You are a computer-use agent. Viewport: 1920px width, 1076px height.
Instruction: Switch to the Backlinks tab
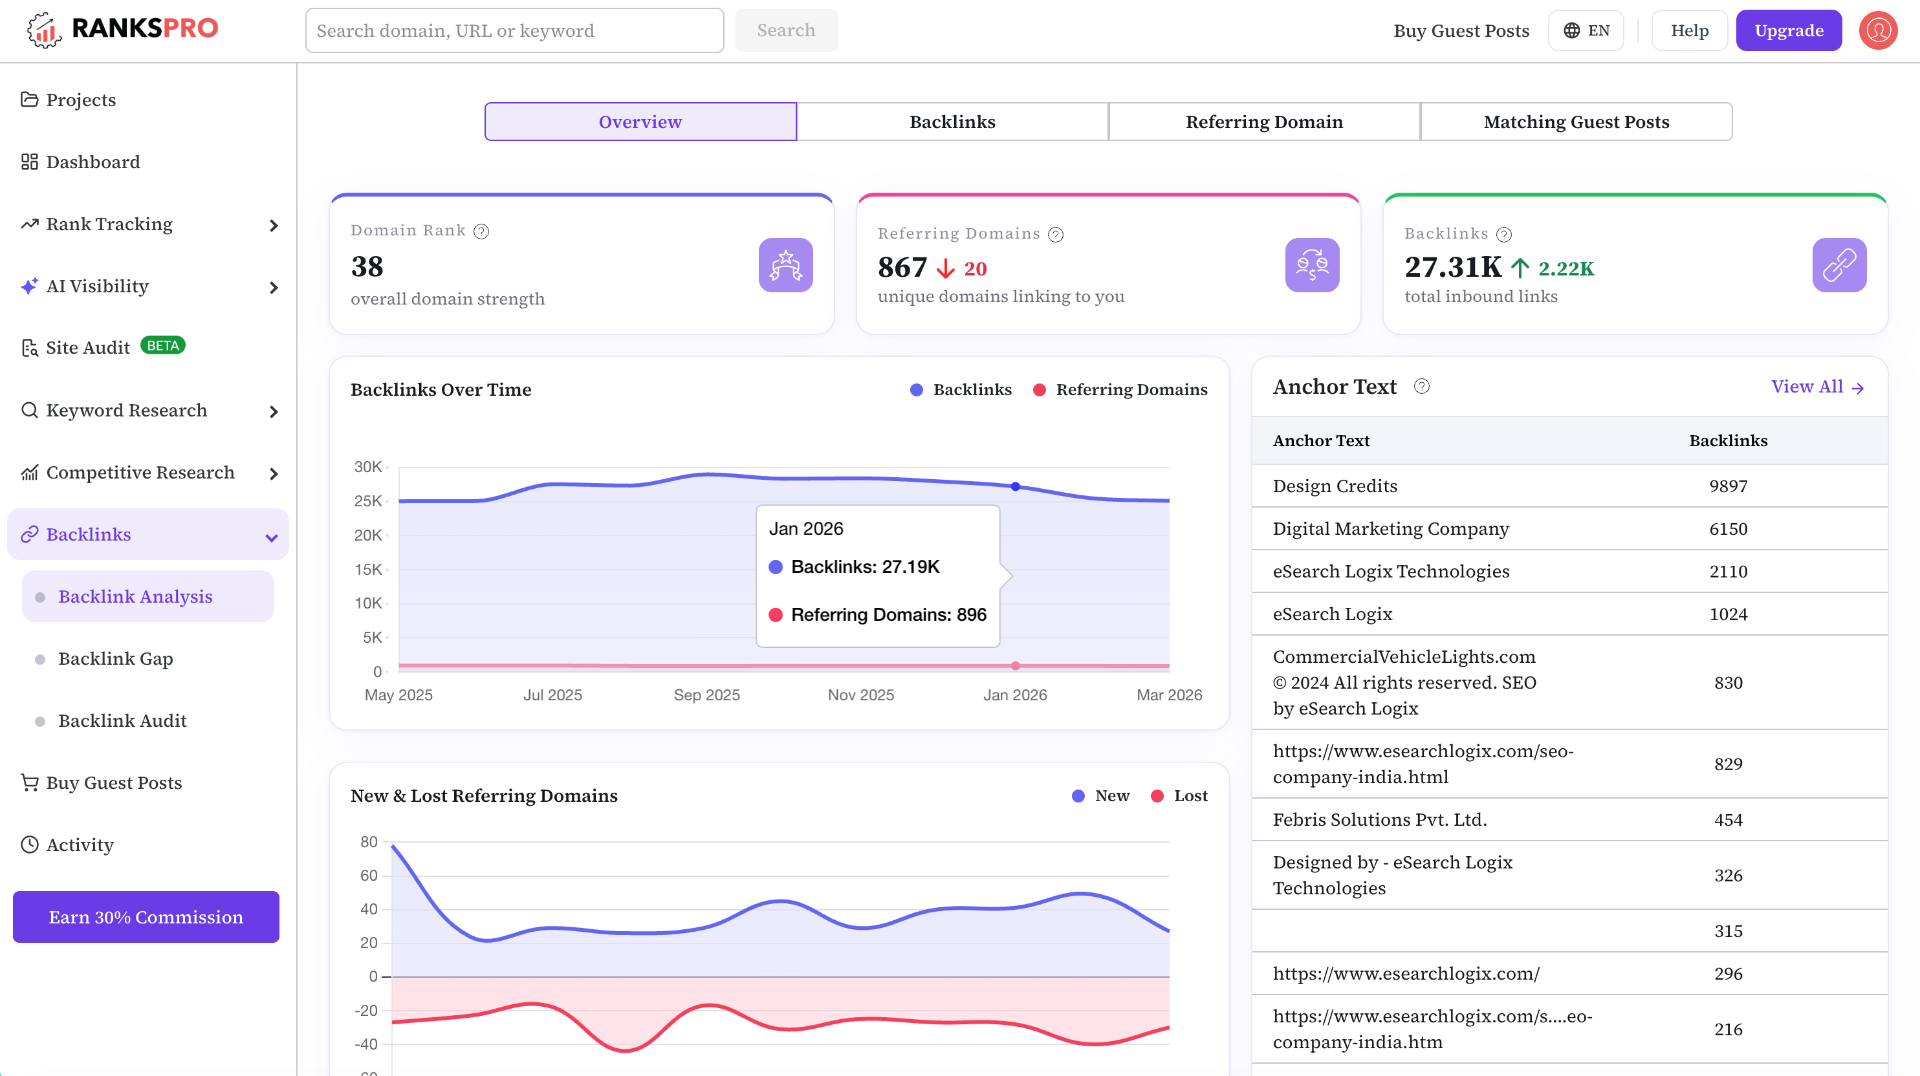(x=952, y=122)
